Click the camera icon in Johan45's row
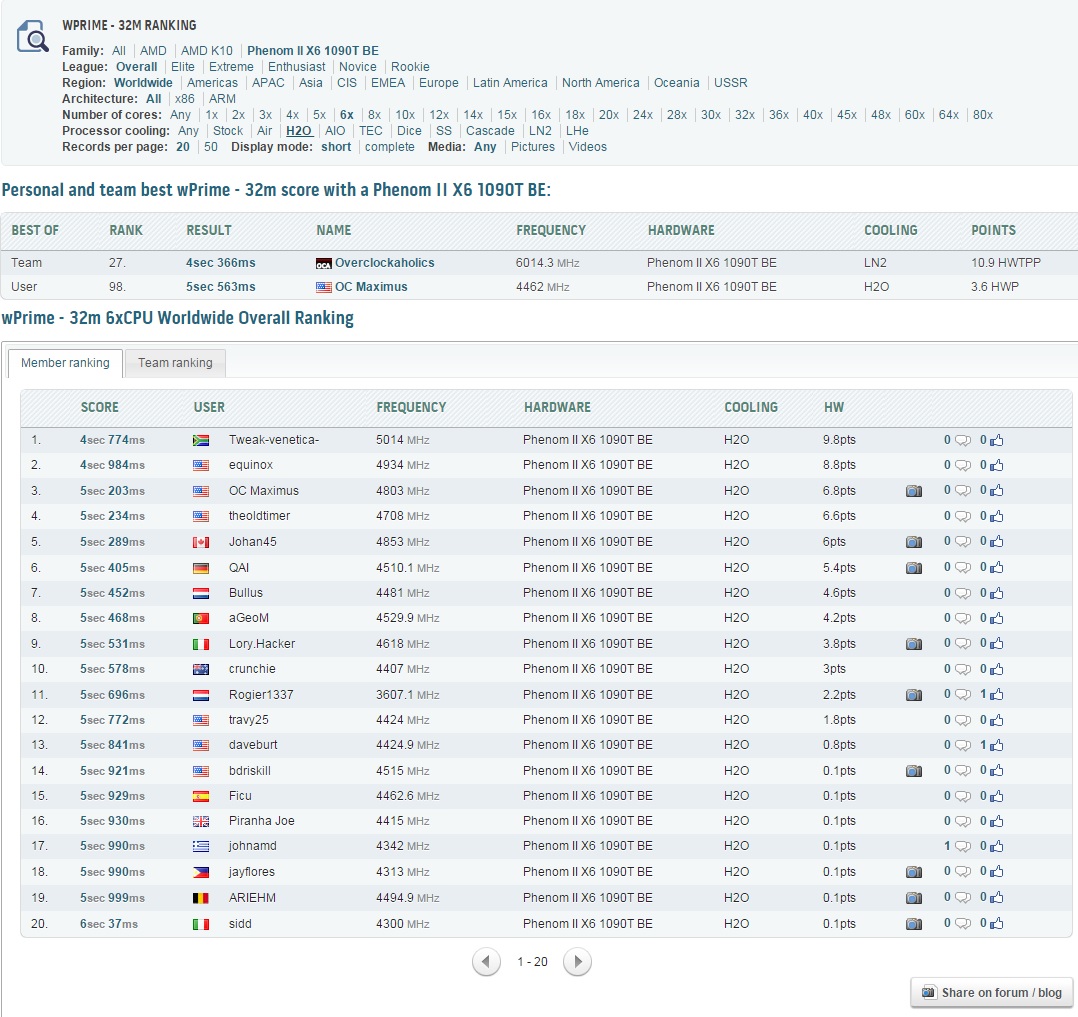Image resolution: width=1078 pixels, height=1017 pixels. 913,542
